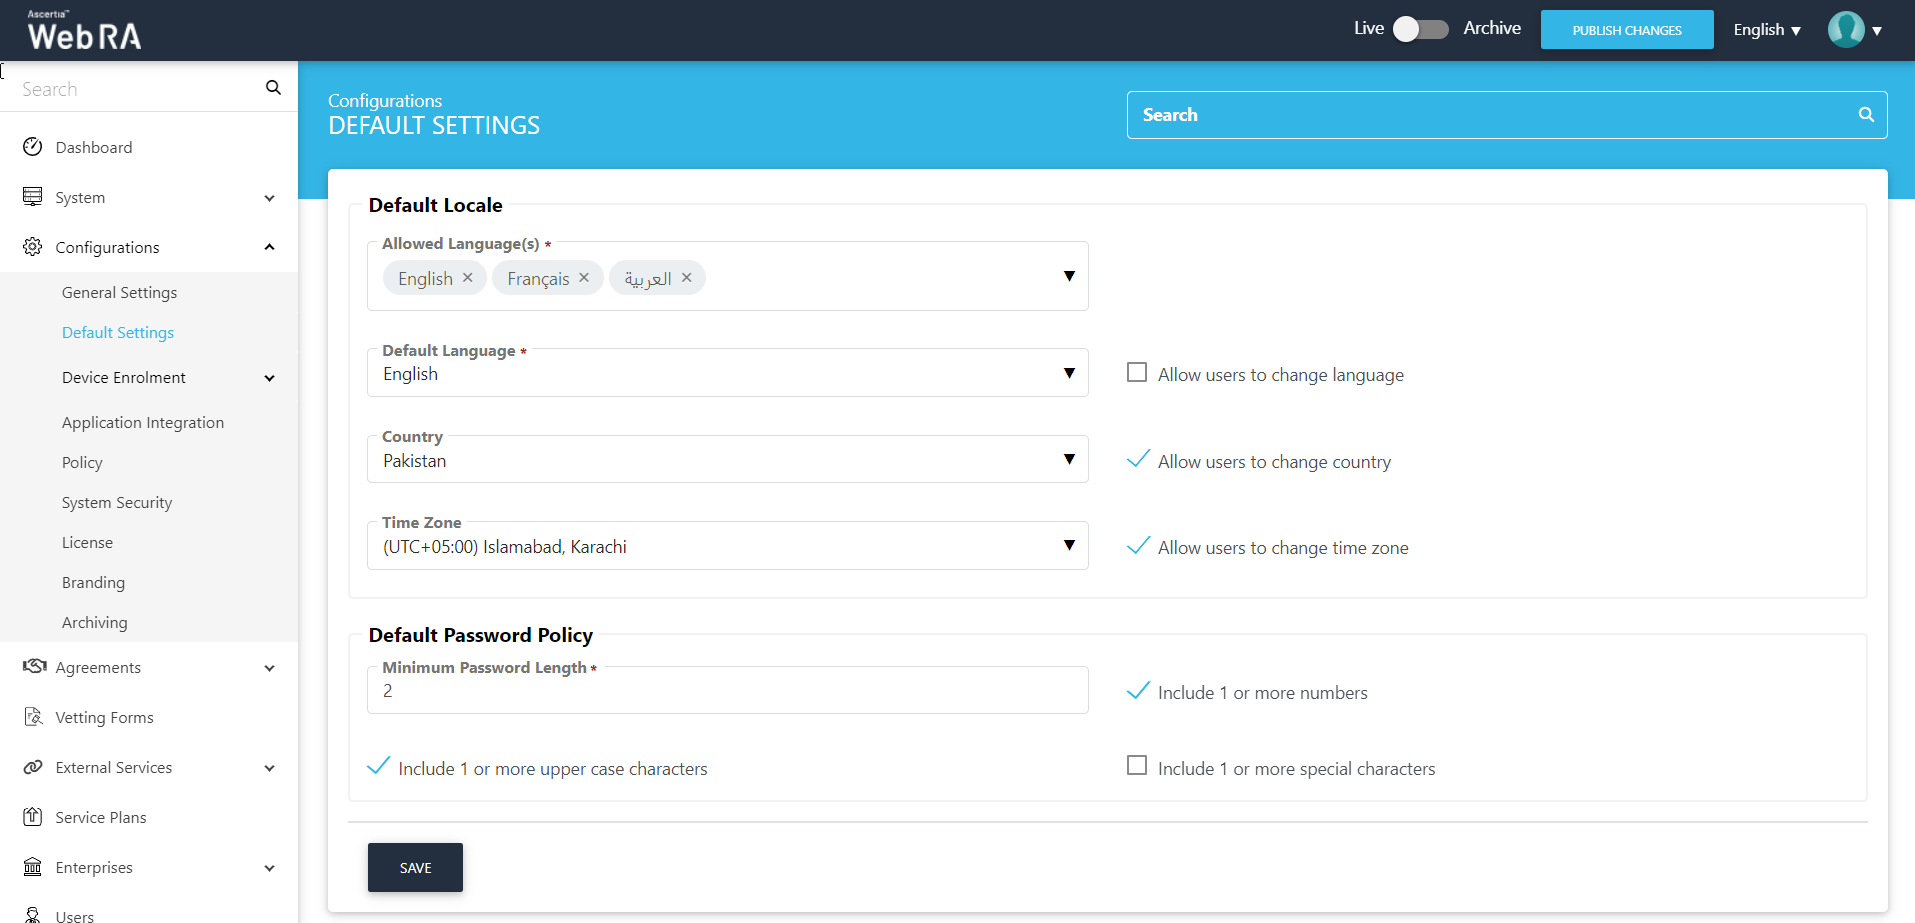Remove the Français language tag
This screenshot has height=923, width=1915.
(x=584, y=278)
